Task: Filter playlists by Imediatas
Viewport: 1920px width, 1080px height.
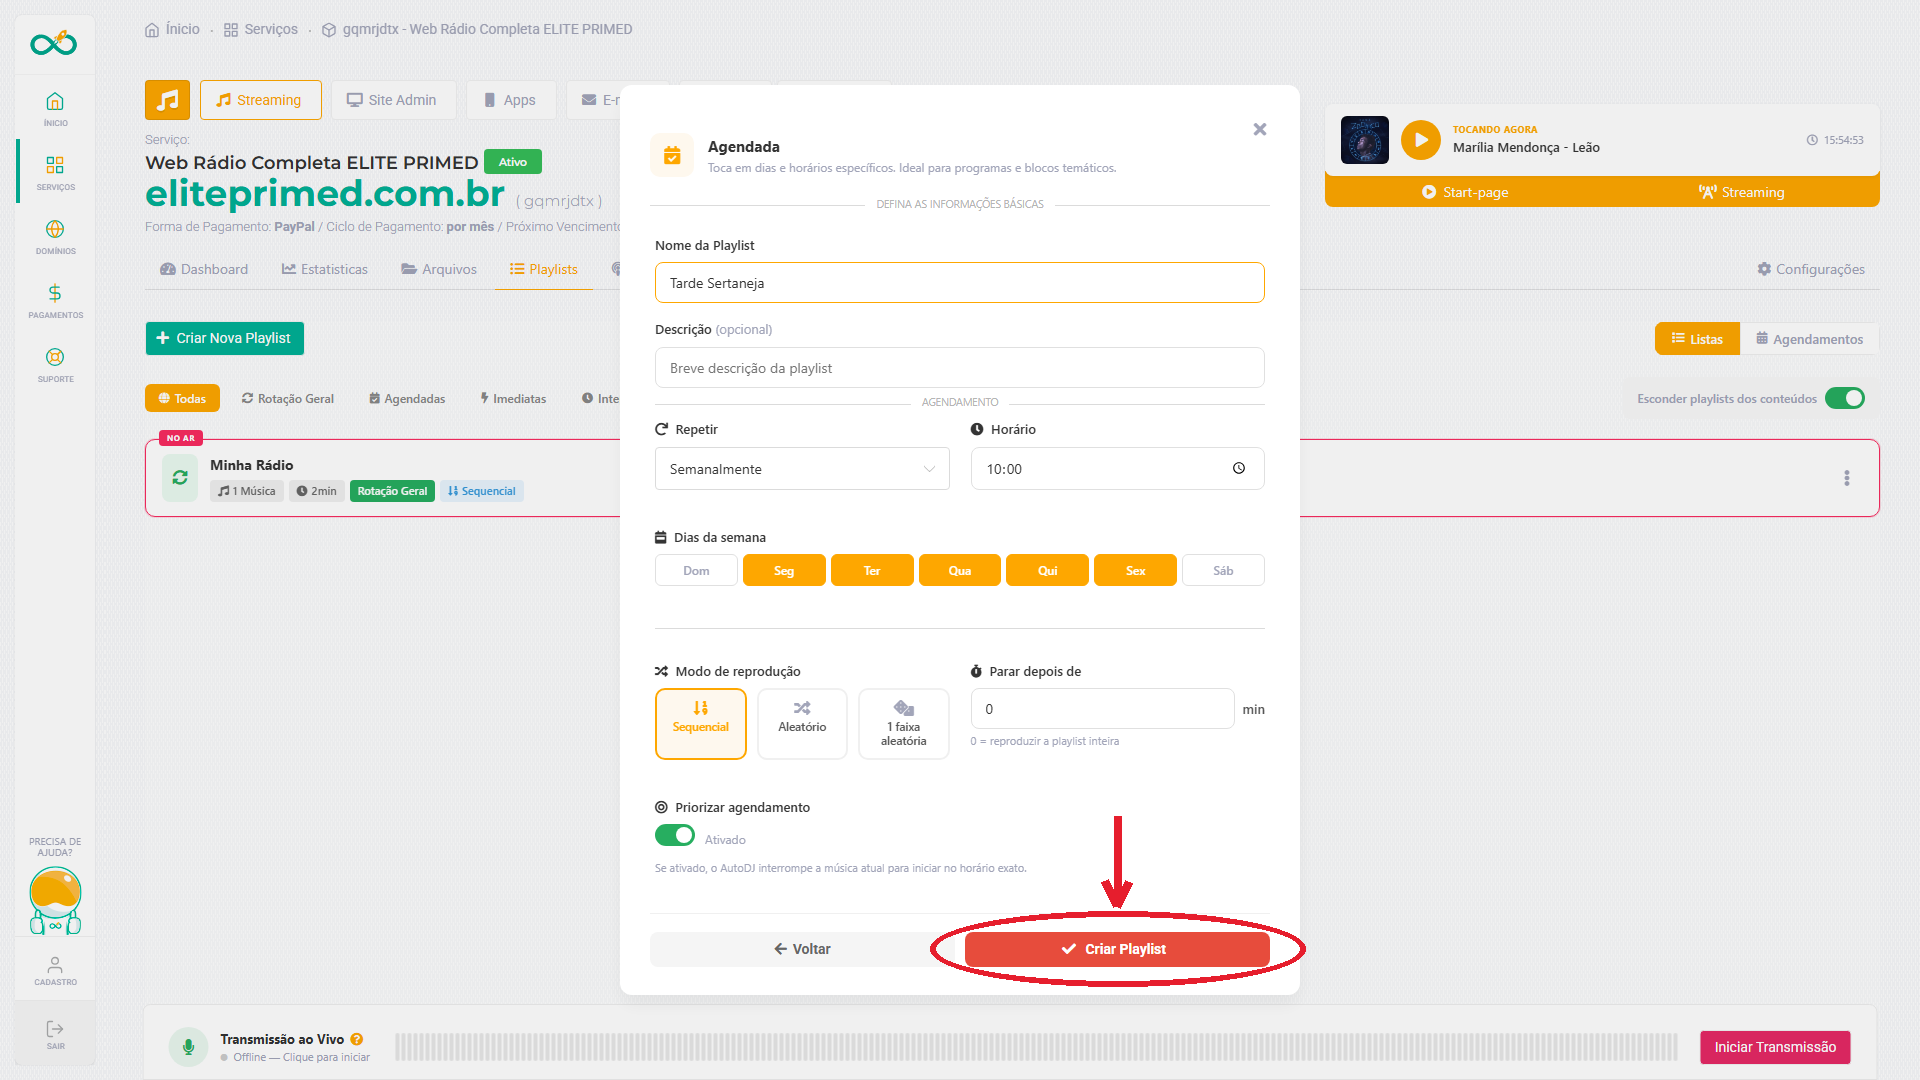Action: [x=513, y=398]
